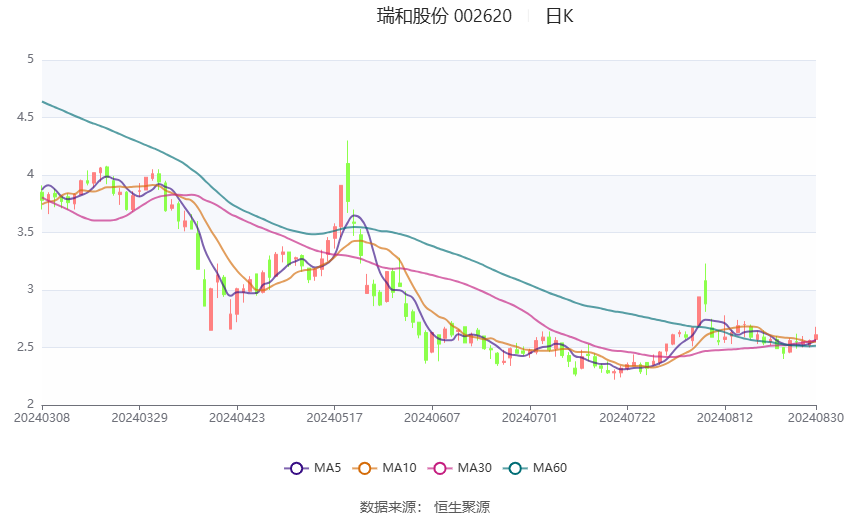
Task: Toggle the MA60 legend series
Action: [x=535, y=468]
